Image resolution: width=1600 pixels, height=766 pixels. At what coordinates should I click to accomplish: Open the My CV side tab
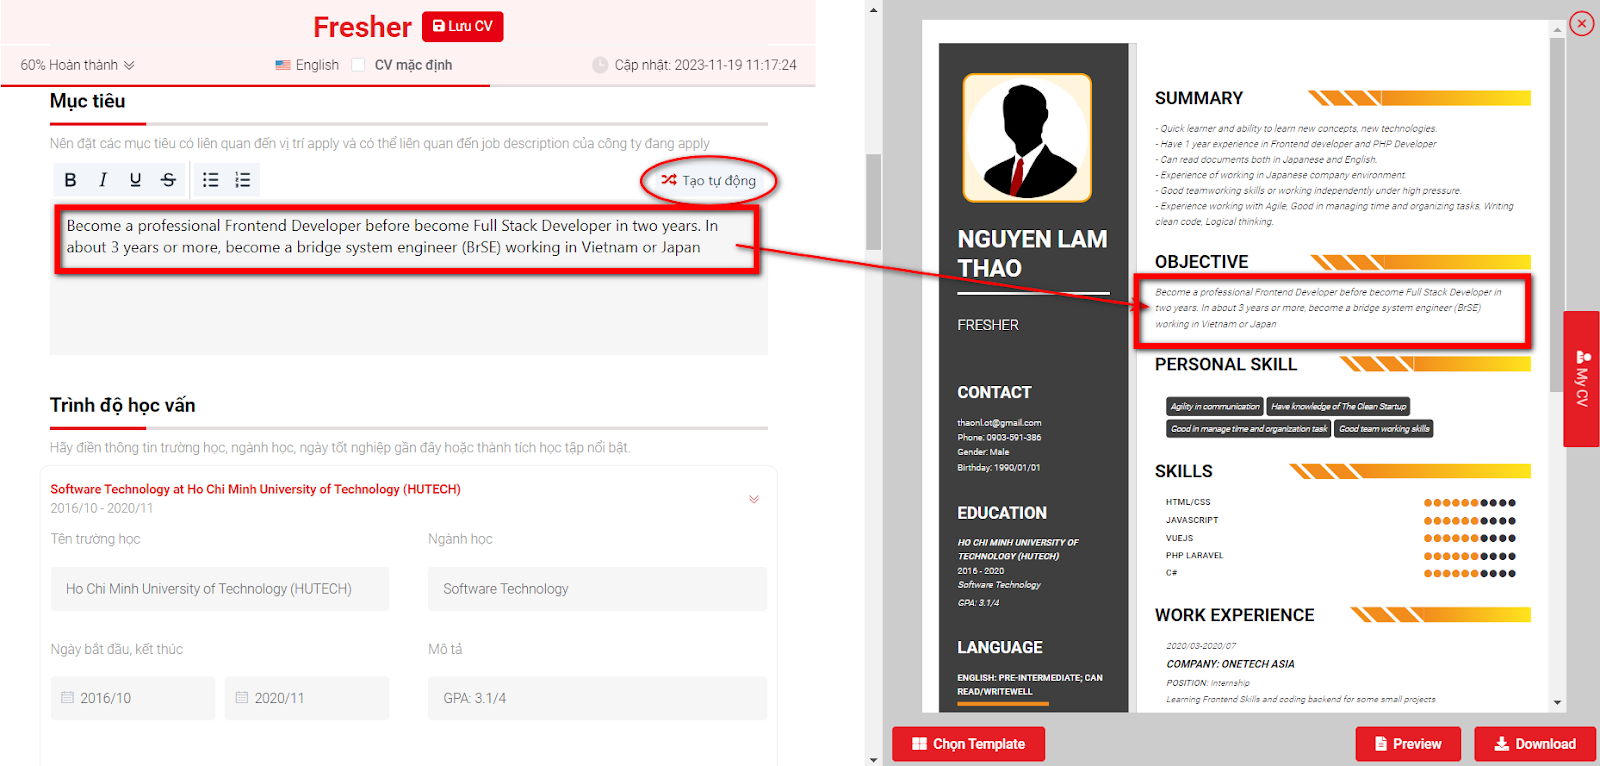tap(1581, 378)
